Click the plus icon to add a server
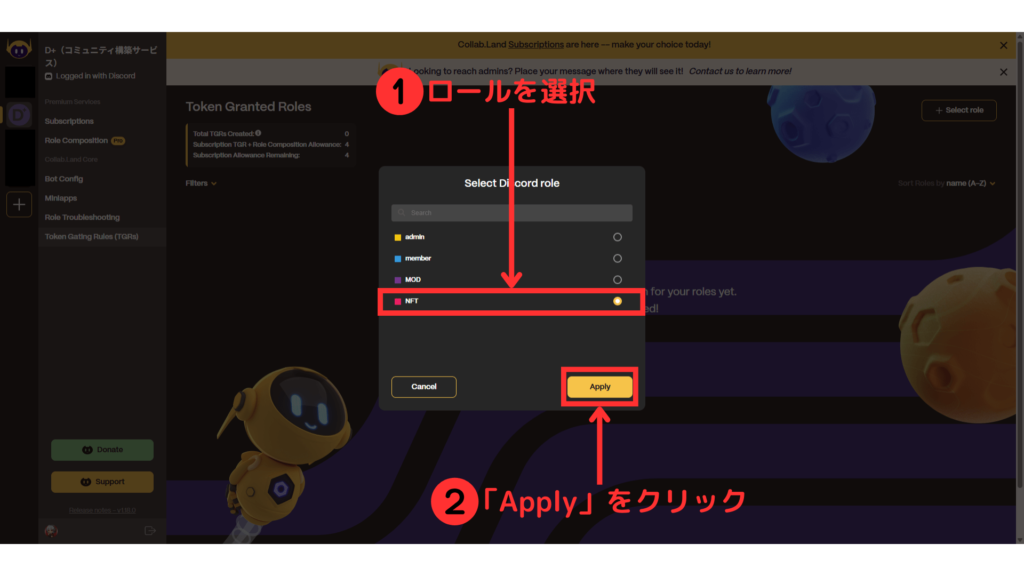 point(19,204)
